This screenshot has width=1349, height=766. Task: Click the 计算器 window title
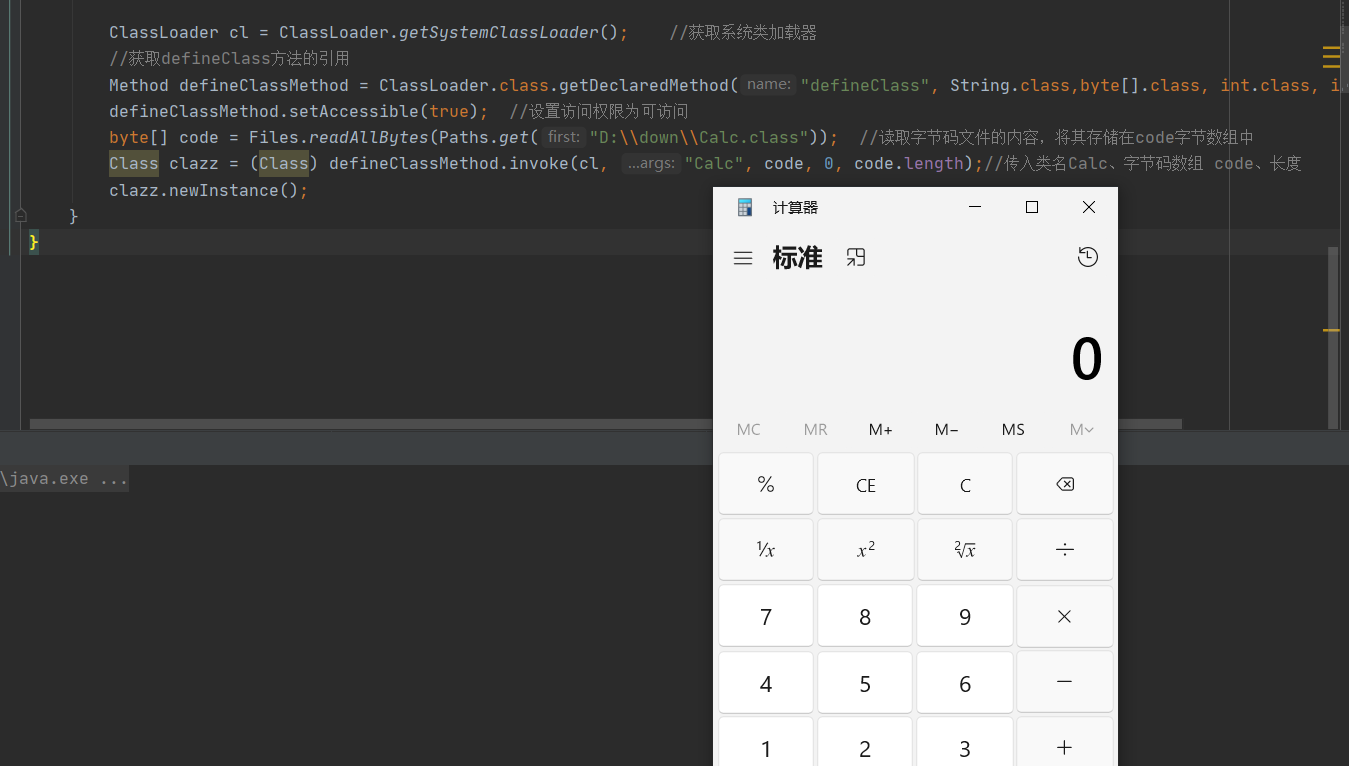(795, 207)
